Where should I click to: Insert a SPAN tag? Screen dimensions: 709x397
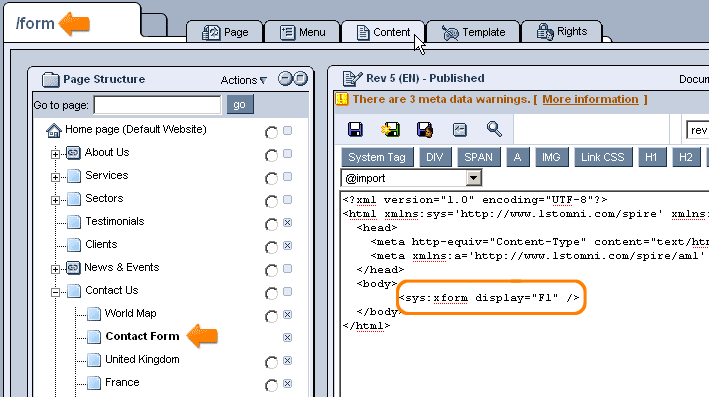(x=478, y=157)
